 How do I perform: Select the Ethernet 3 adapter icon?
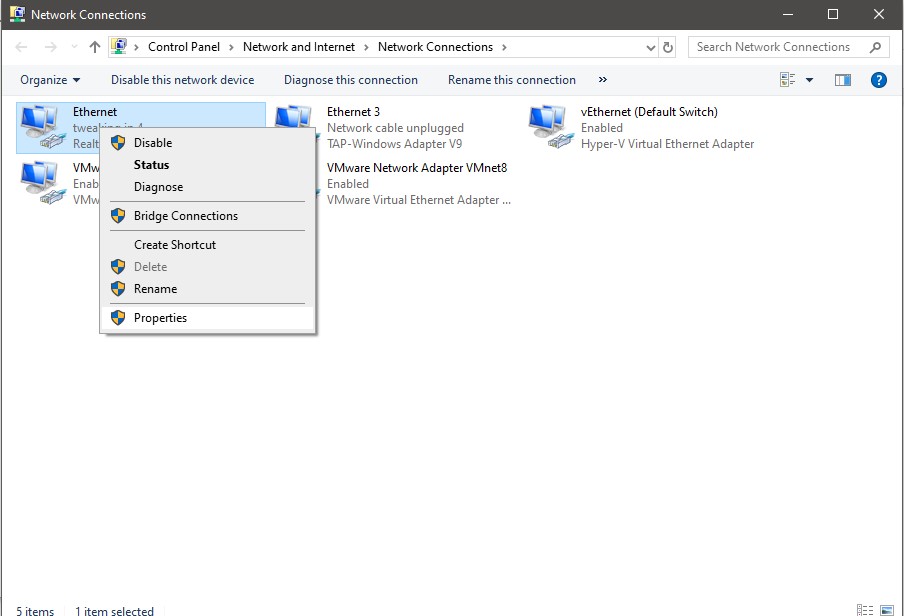tap(295, 117)
